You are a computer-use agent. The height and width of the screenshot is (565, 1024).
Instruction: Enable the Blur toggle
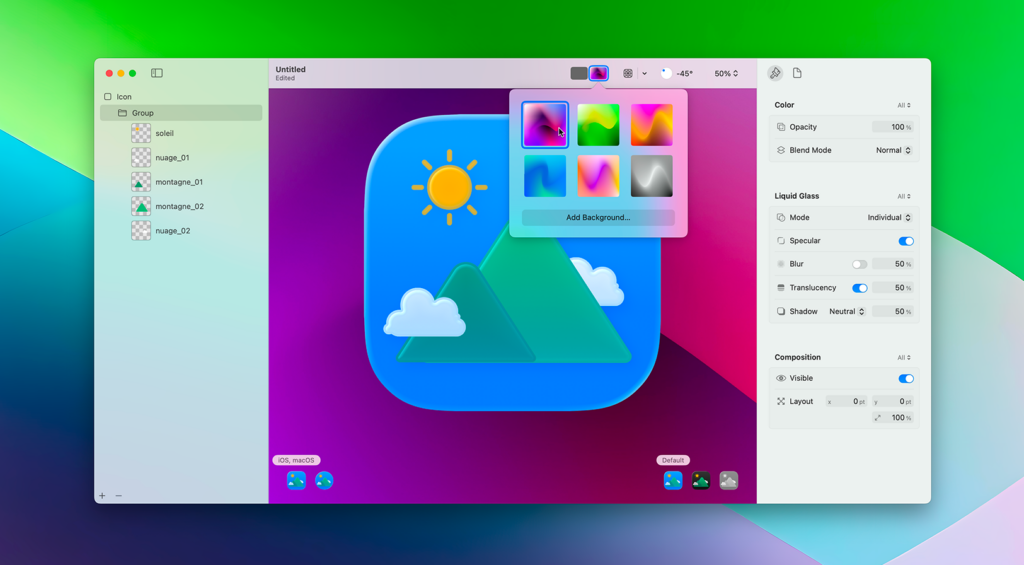pyautogui.click(x=859, y=264)
